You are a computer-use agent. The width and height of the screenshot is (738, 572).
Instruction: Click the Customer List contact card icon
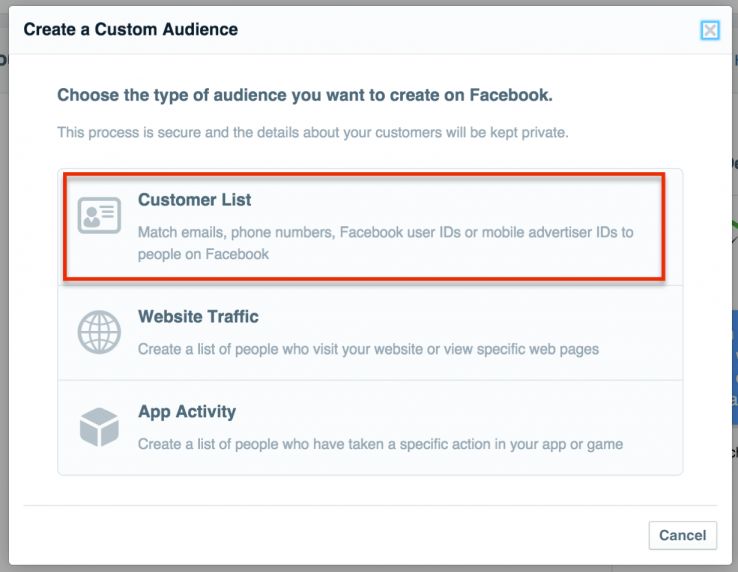tap(99, 216)
